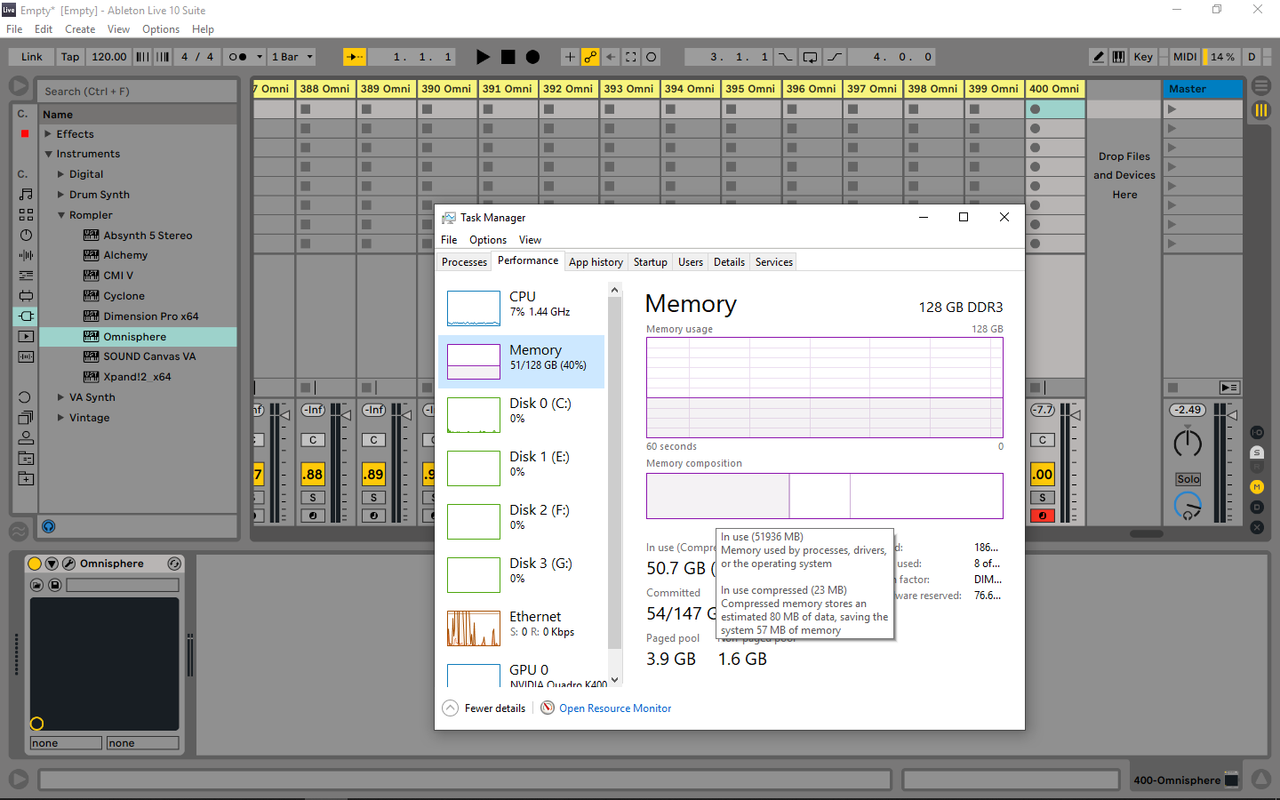Enable Key Map Mode
This screenshot has height=800, width=1280.
point(1143,57)
